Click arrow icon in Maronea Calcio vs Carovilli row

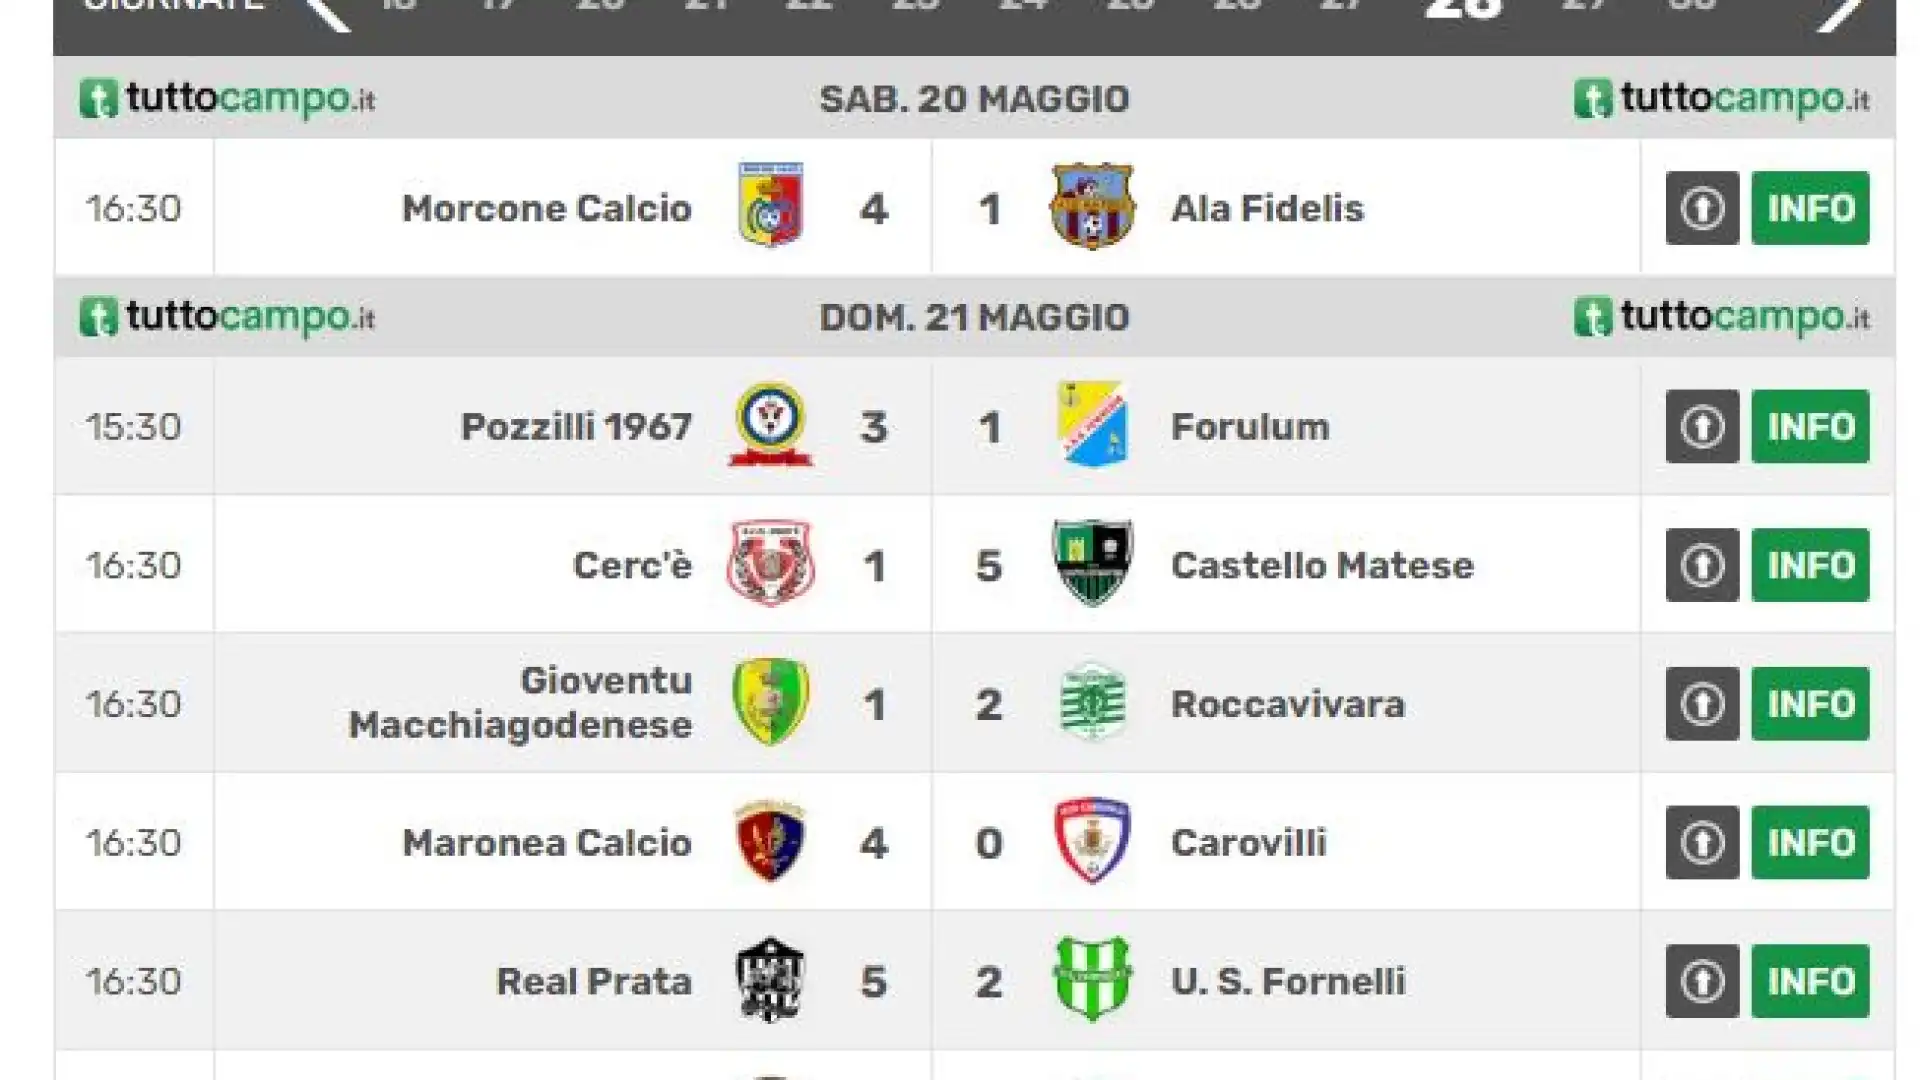tap(1702, 842)
